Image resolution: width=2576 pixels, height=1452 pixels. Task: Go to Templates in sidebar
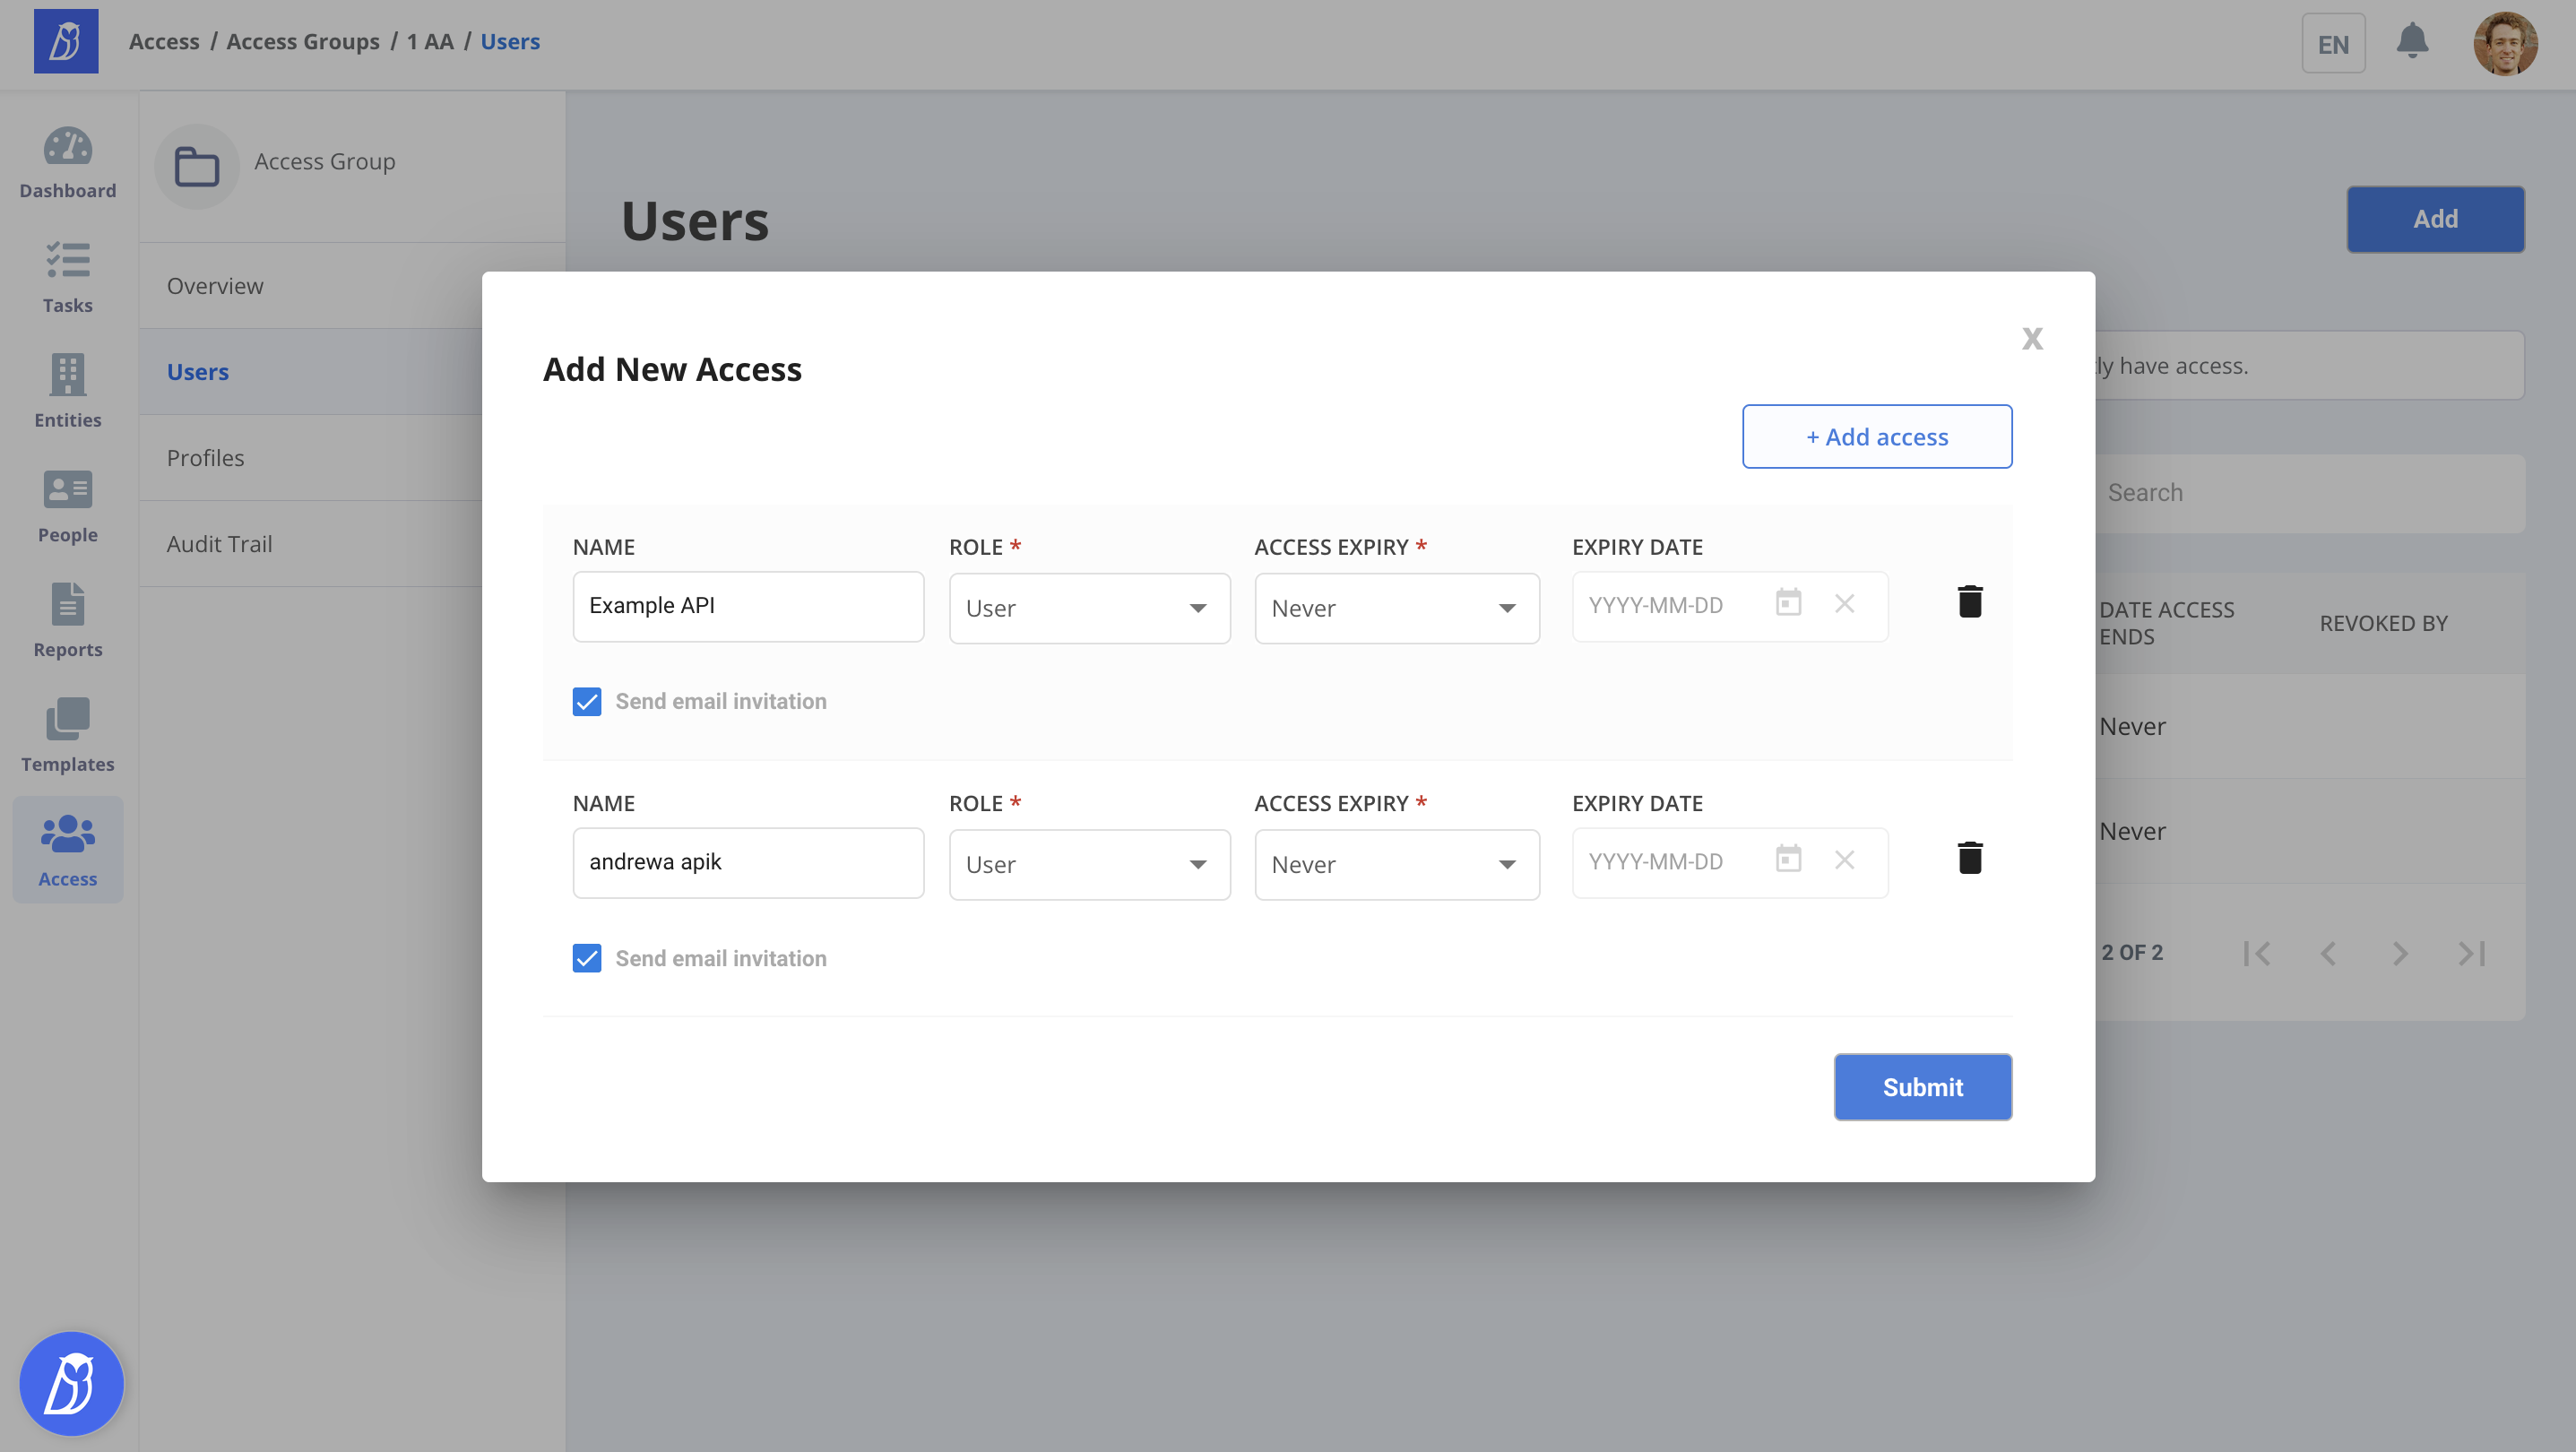coord(67,736)
